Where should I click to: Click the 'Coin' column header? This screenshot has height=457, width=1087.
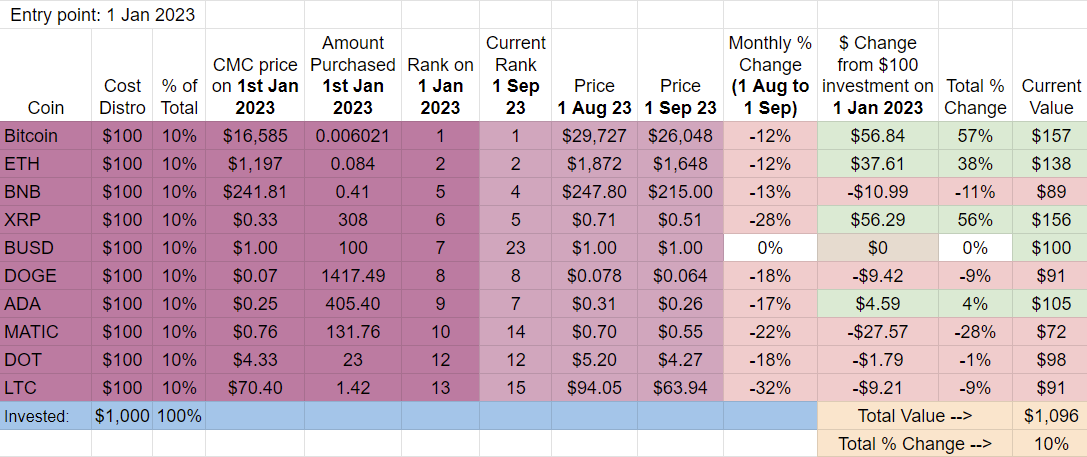point(46,76)
